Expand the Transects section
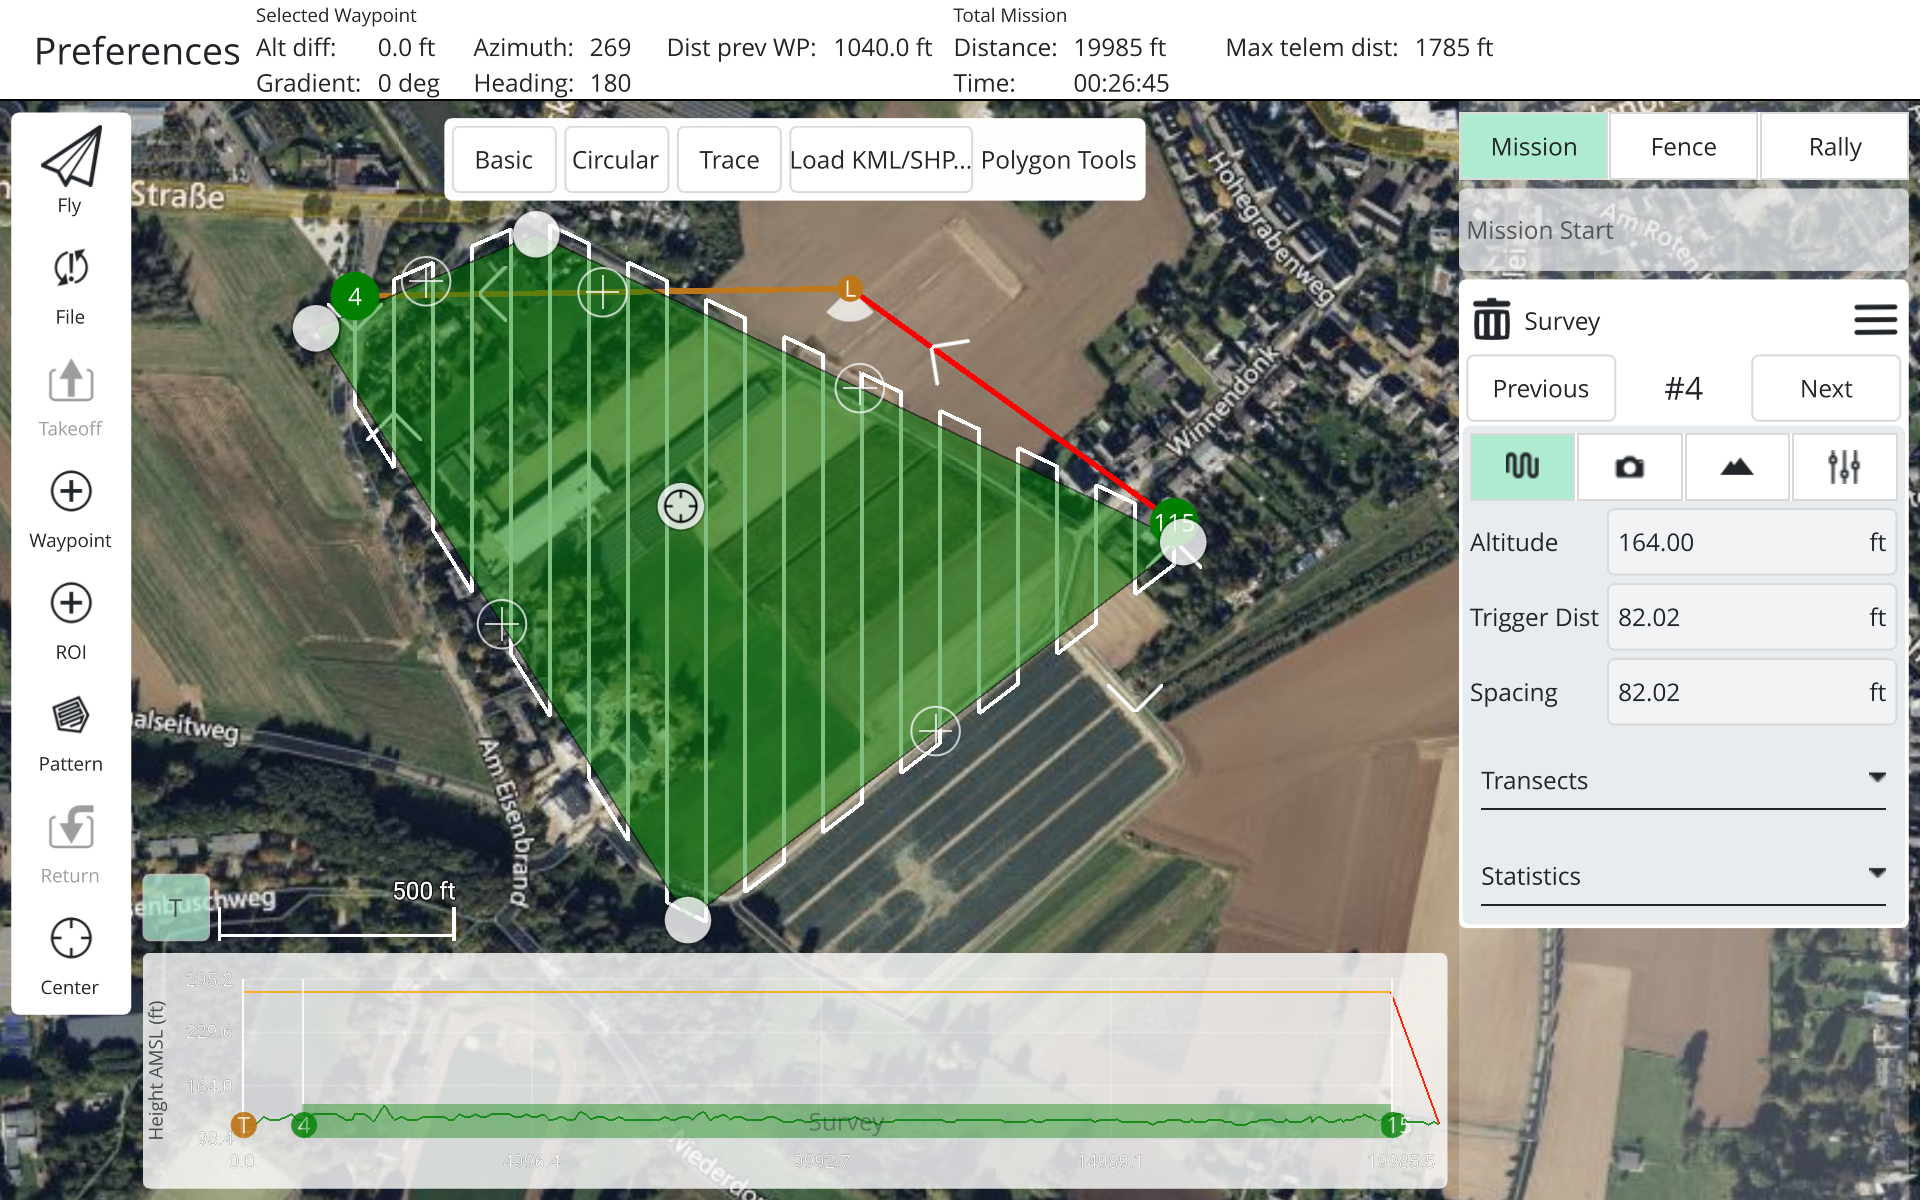This screenshot has width=1920, height=1200. (1683, 781)
